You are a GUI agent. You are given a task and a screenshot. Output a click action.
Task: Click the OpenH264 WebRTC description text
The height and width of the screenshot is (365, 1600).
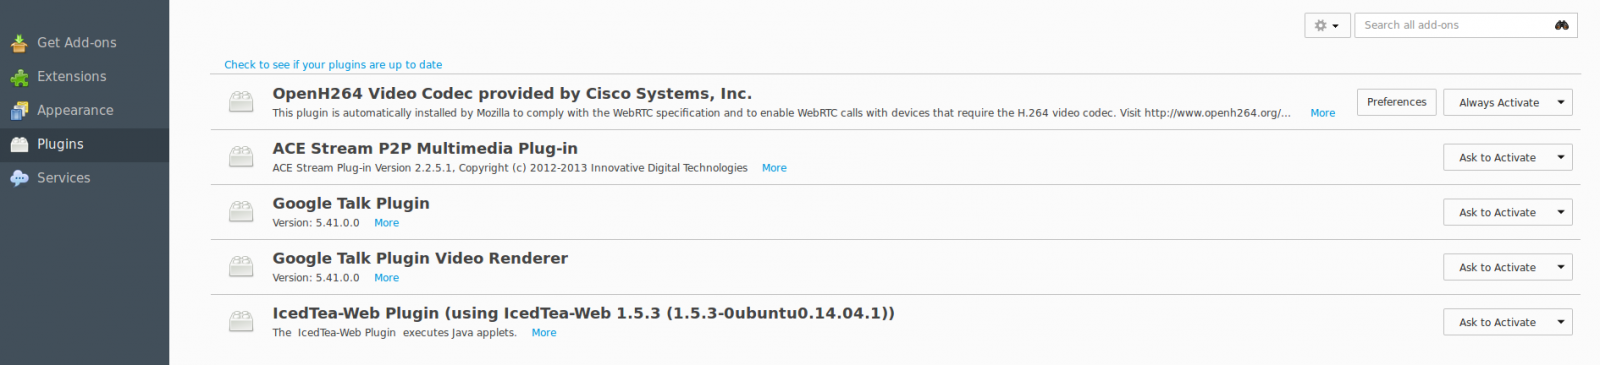pos(781,113)
